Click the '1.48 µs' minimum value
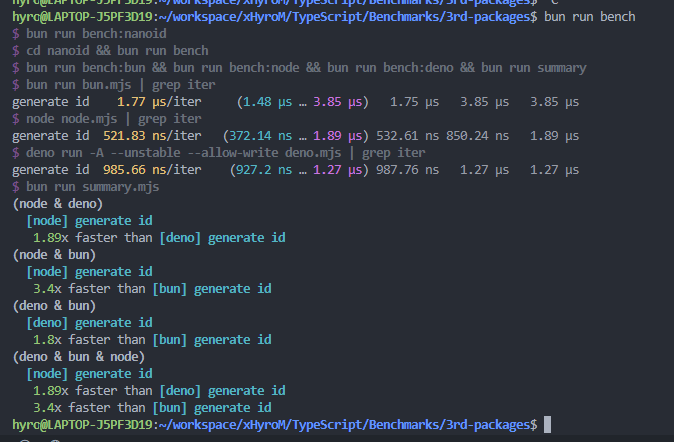The image size is (674, 442). pos(267,102)
